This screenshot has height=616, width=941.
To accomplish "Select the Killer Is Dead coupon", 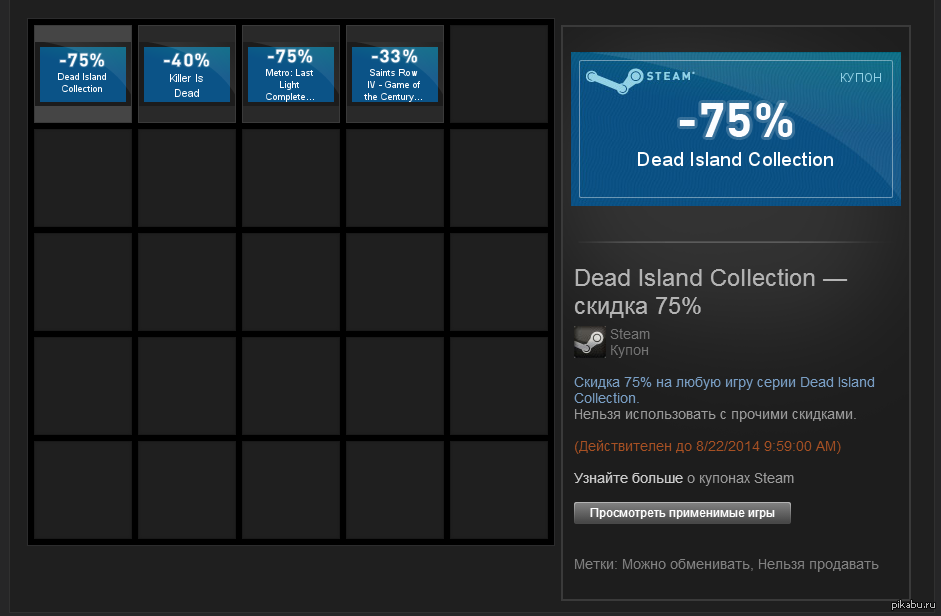I will click(187, 74).
